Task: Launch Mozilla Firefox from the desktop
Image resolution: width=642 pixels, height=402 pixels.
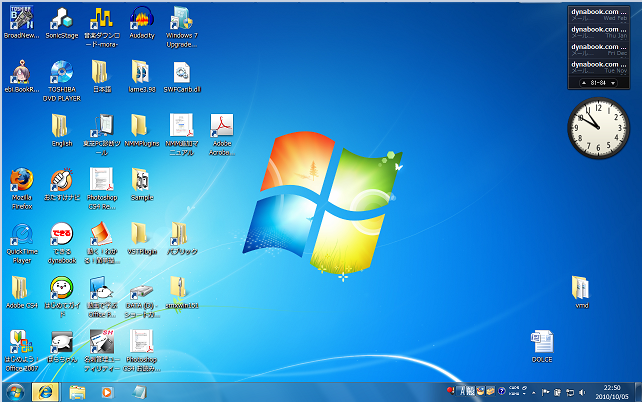Action: 22,189
